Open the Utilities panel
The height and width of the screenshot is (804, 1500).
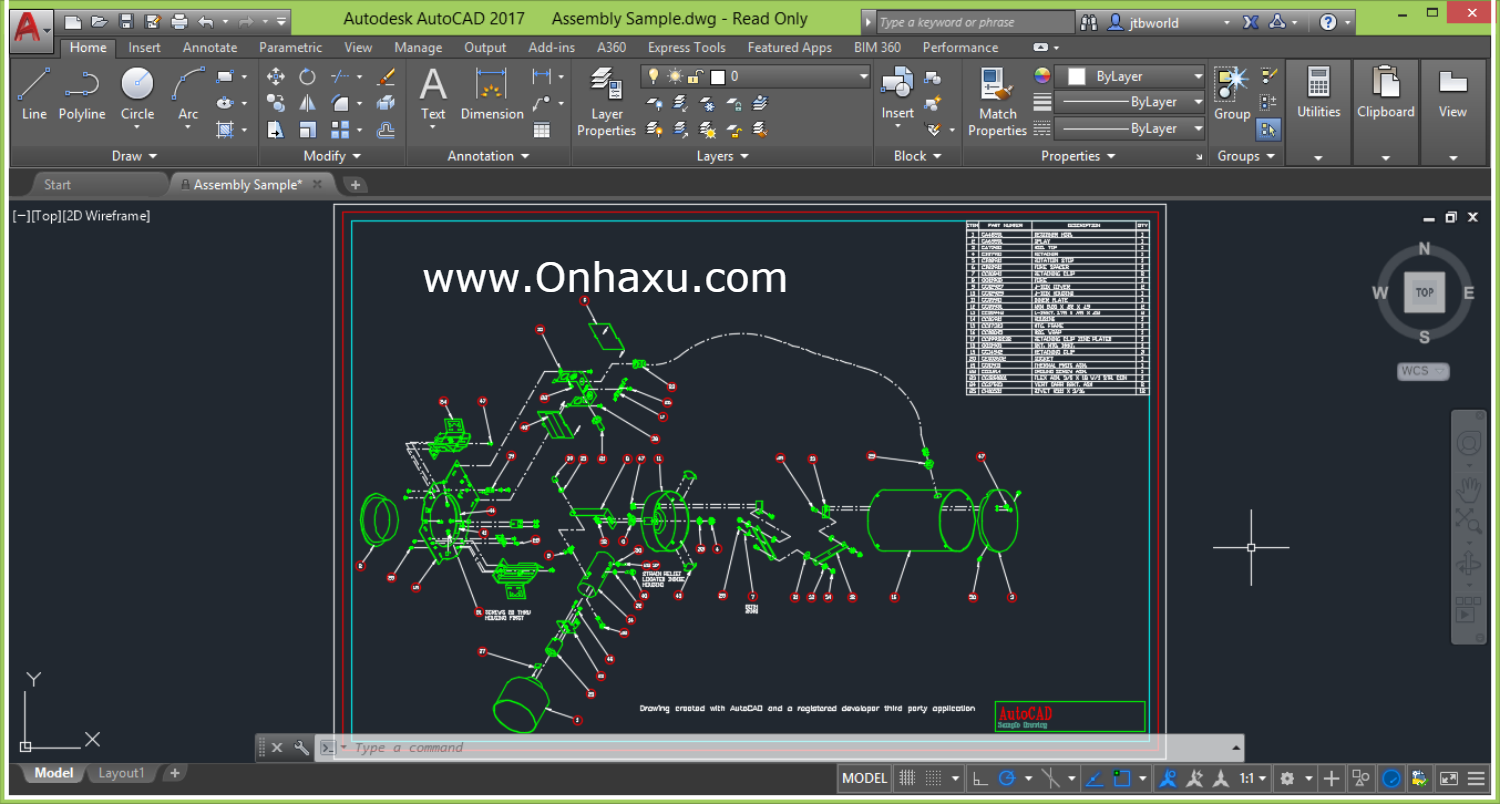(1318, 112)
